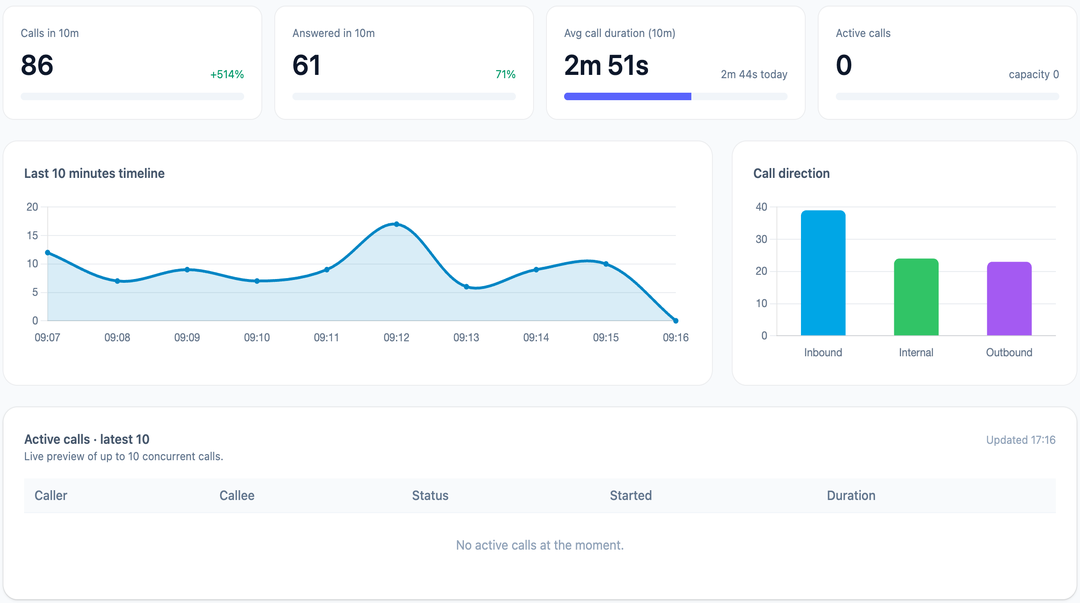Click the Callee column header

pyautogui.click(x=237, y=496)
